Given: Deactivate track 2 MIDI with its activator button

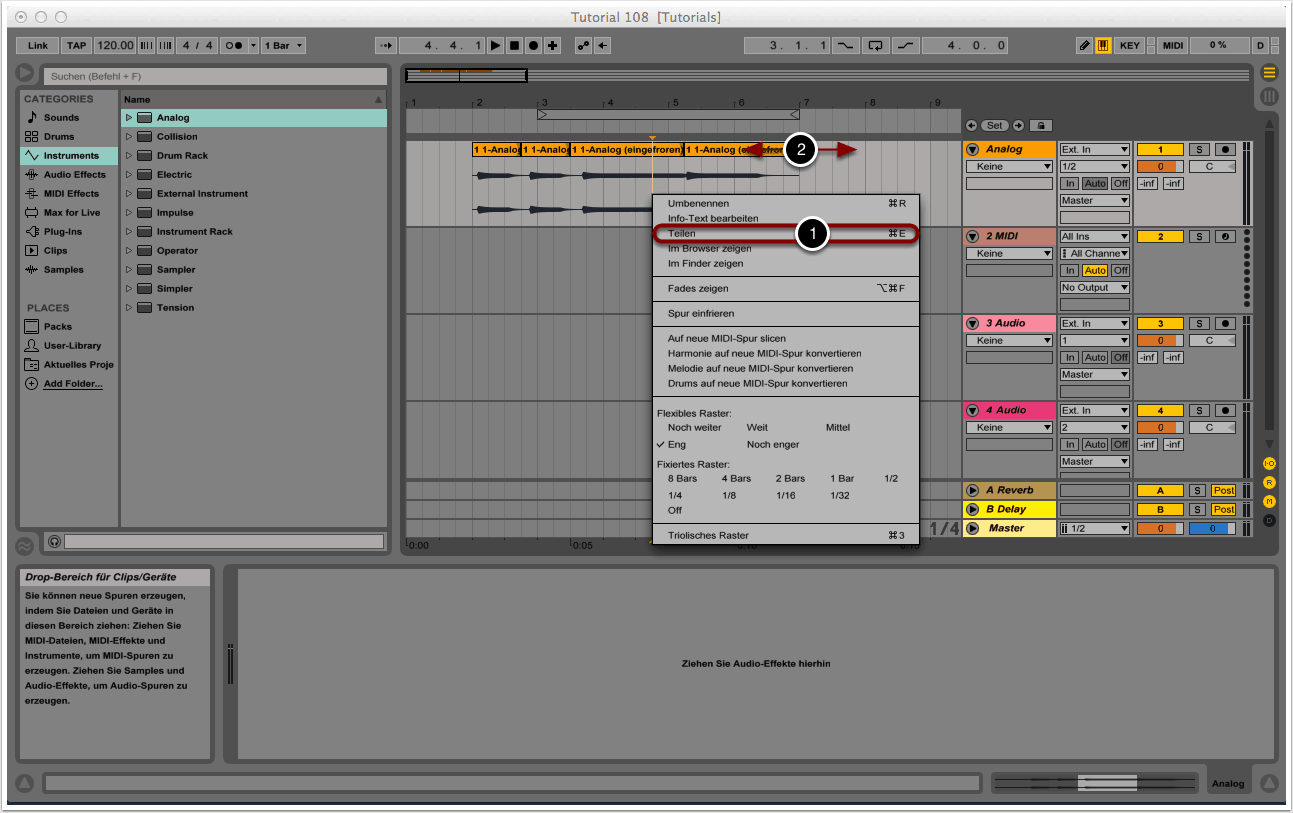Looking at the screenshot, I should tap(1159, 237).
